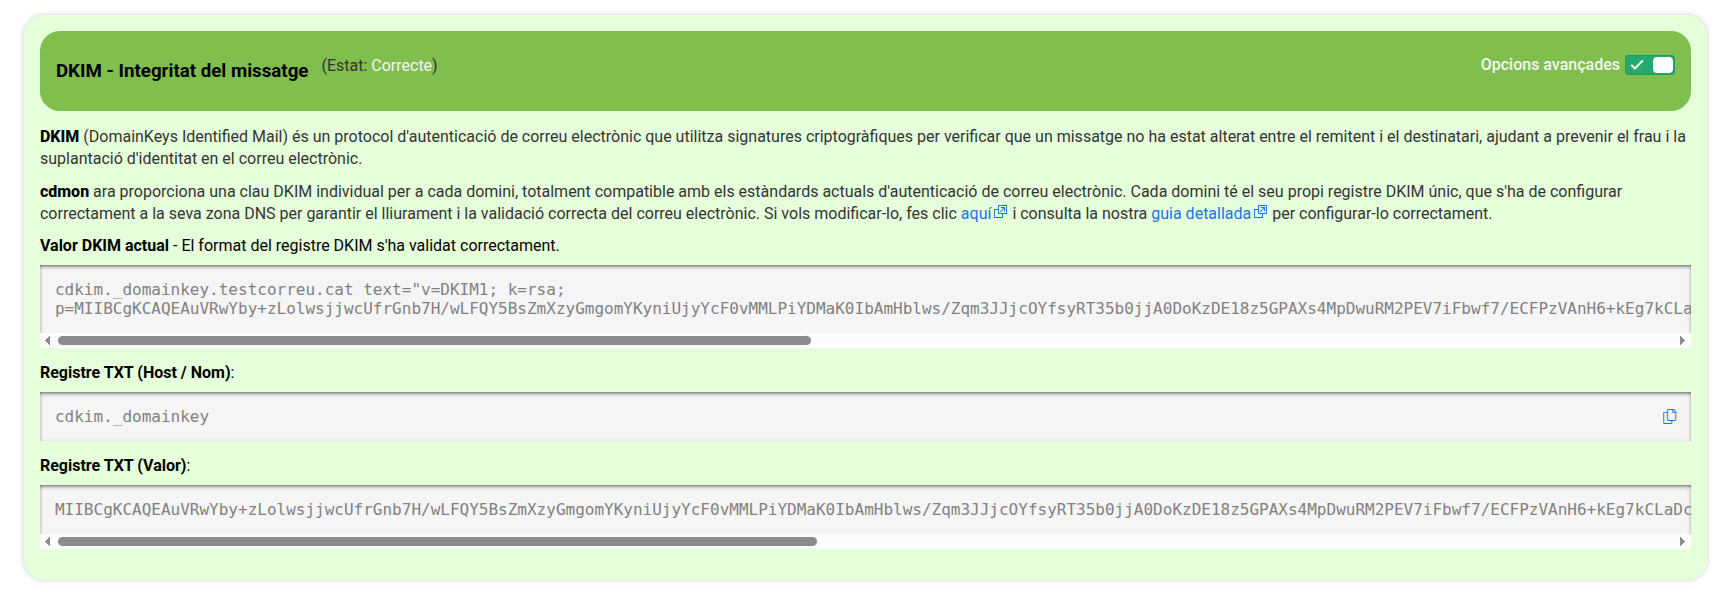Image resolution: width=1723 pixels, height=598 pixels.
Task: Open the "aquí" link
Action: point(976,214)
